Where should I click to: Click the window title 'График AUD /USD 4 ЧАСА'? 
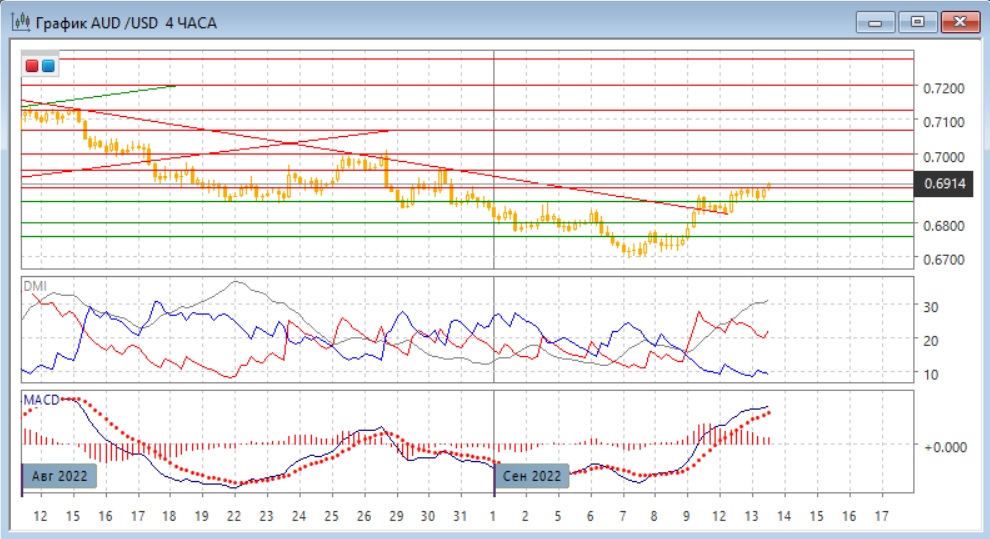tap(129, 21)
